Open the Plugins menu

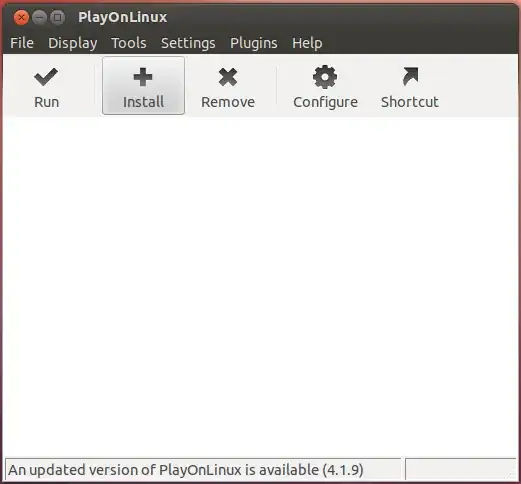pyautogui.click(x=254, y=43)
